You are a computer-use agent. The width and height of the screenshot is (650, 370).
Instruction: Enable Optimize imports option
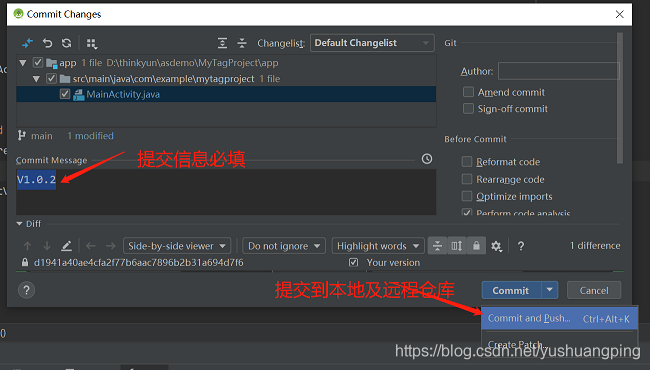pyautogui.click(x=467, y=196)
